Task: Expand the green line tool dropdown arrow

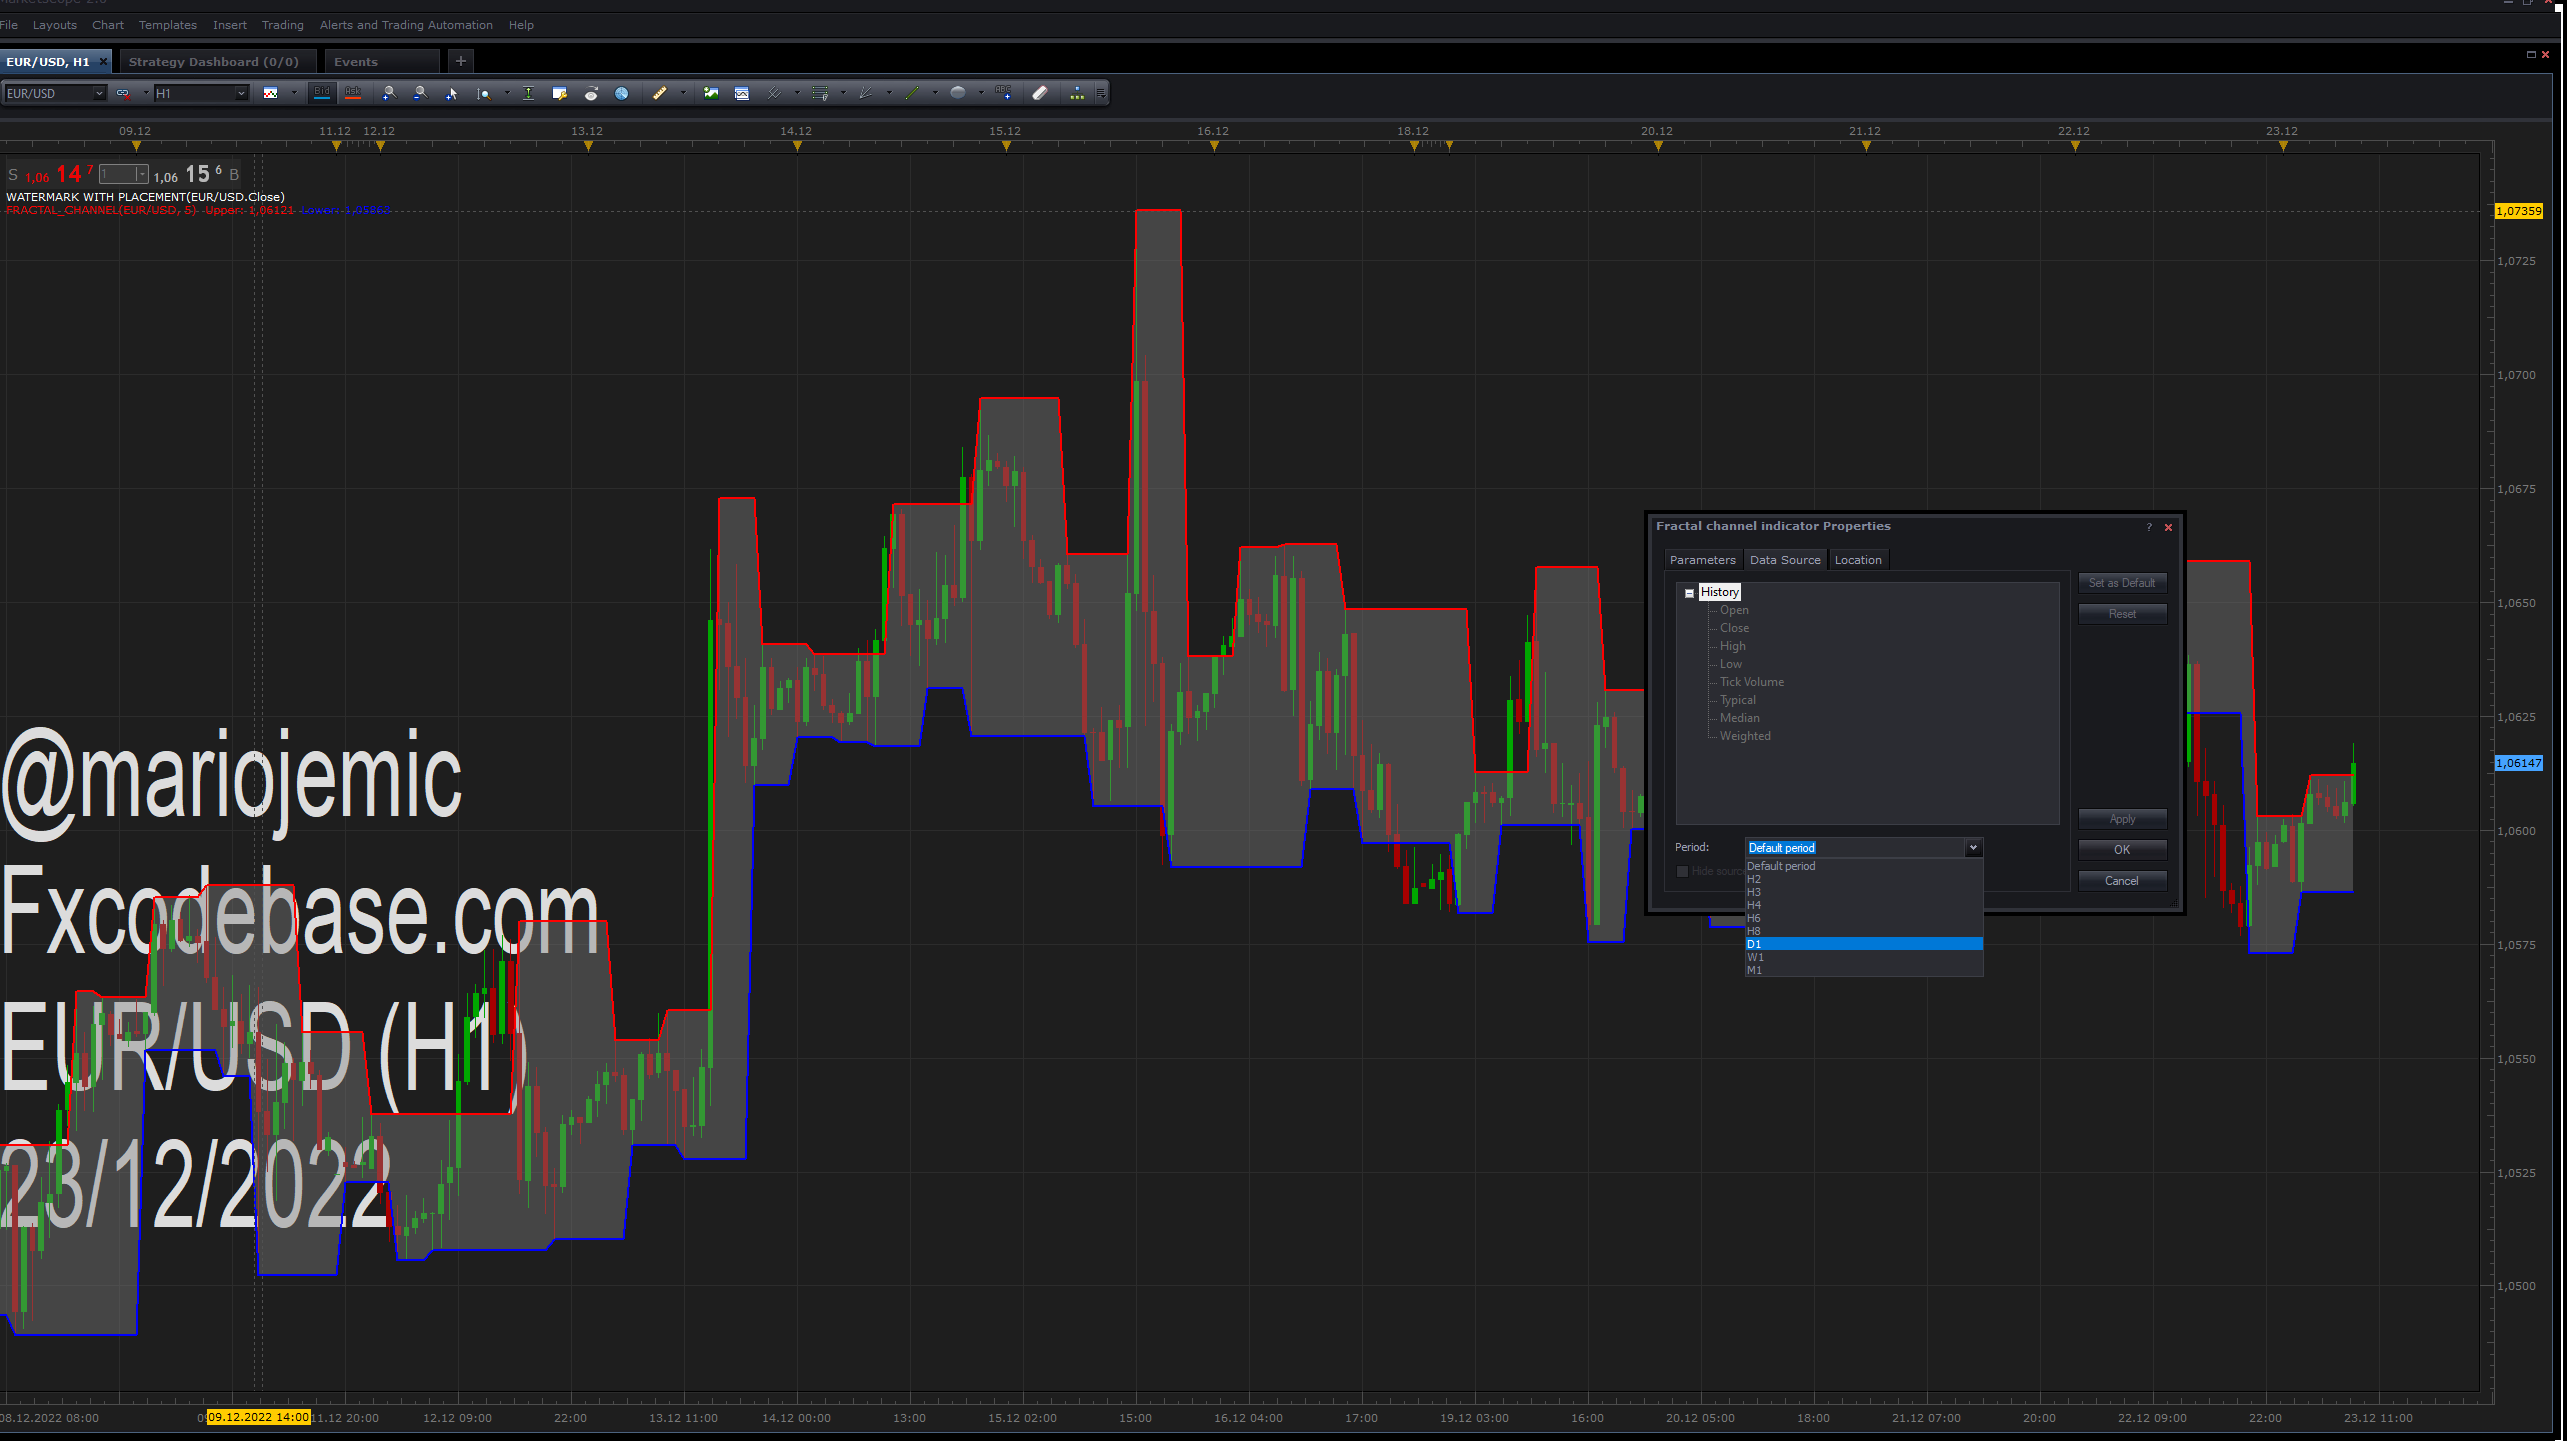Action: pos(935,93)
